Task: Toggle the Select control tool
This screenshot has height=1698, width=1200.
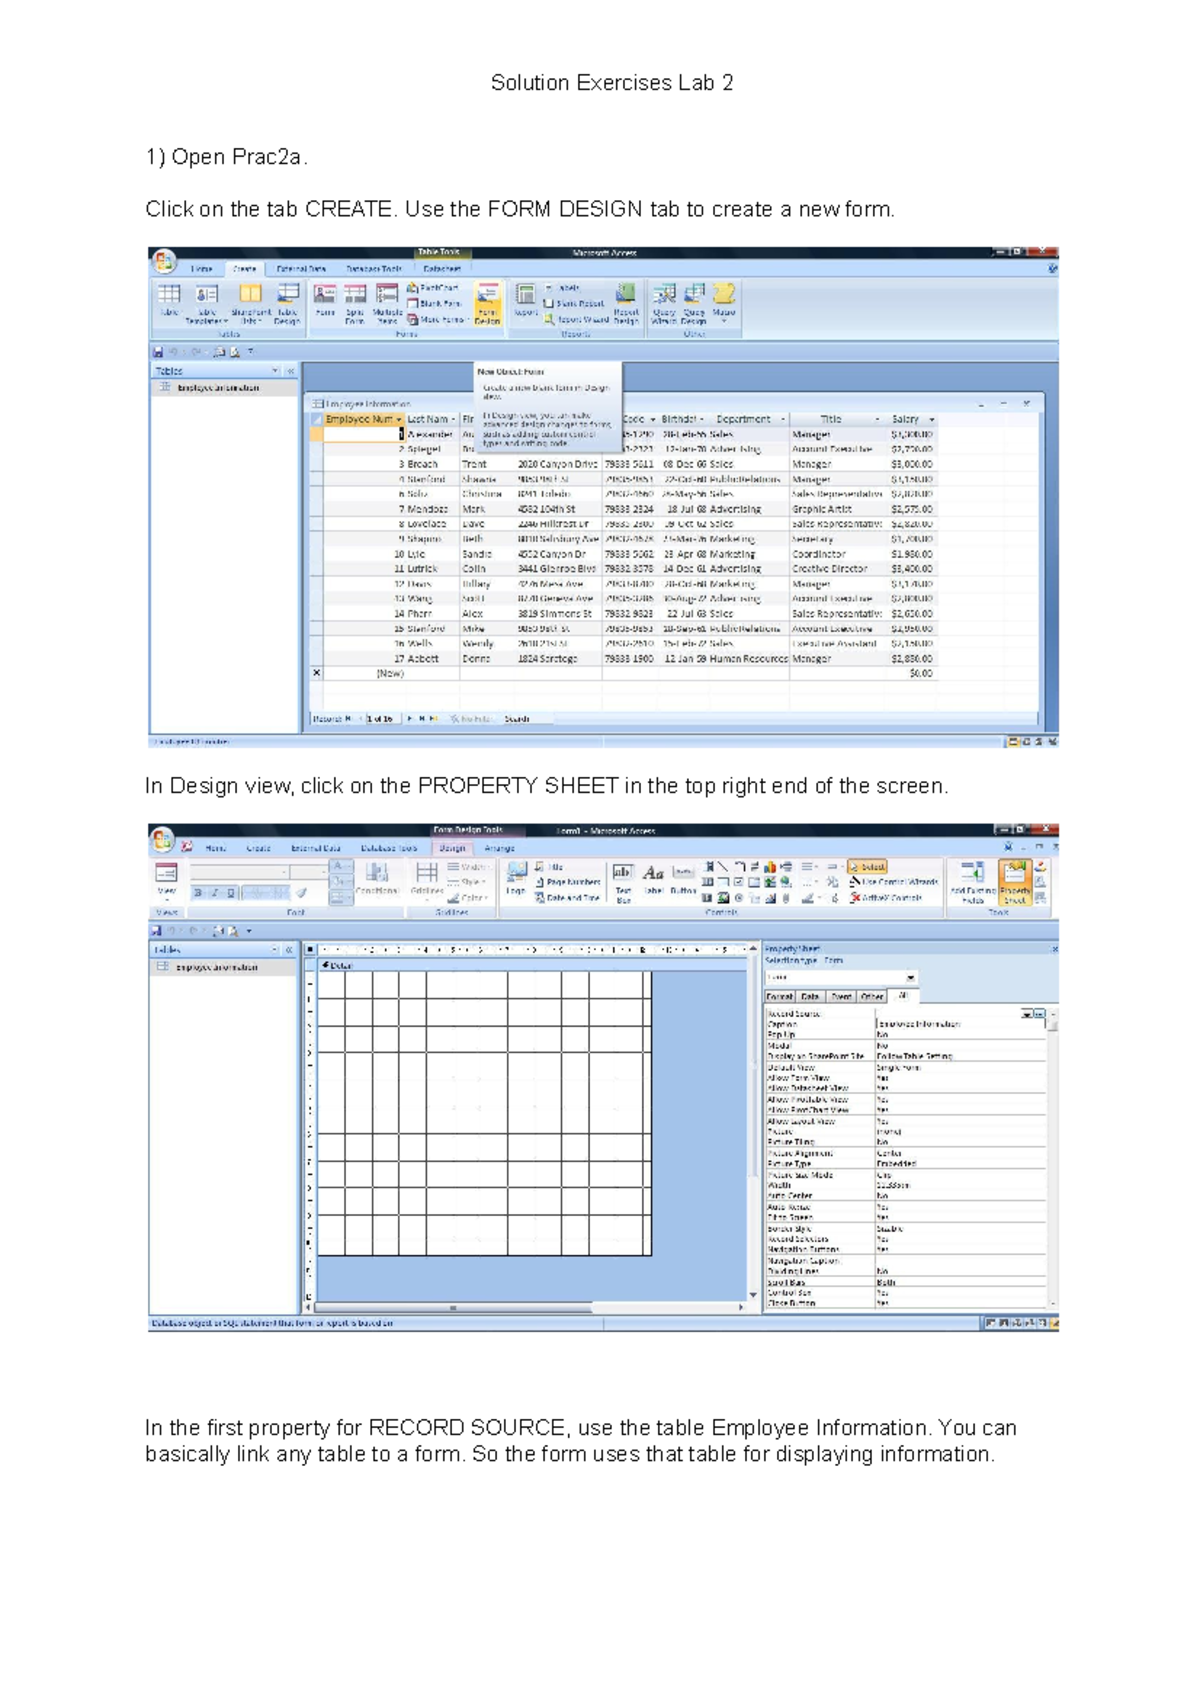Action: pos(867,867)
